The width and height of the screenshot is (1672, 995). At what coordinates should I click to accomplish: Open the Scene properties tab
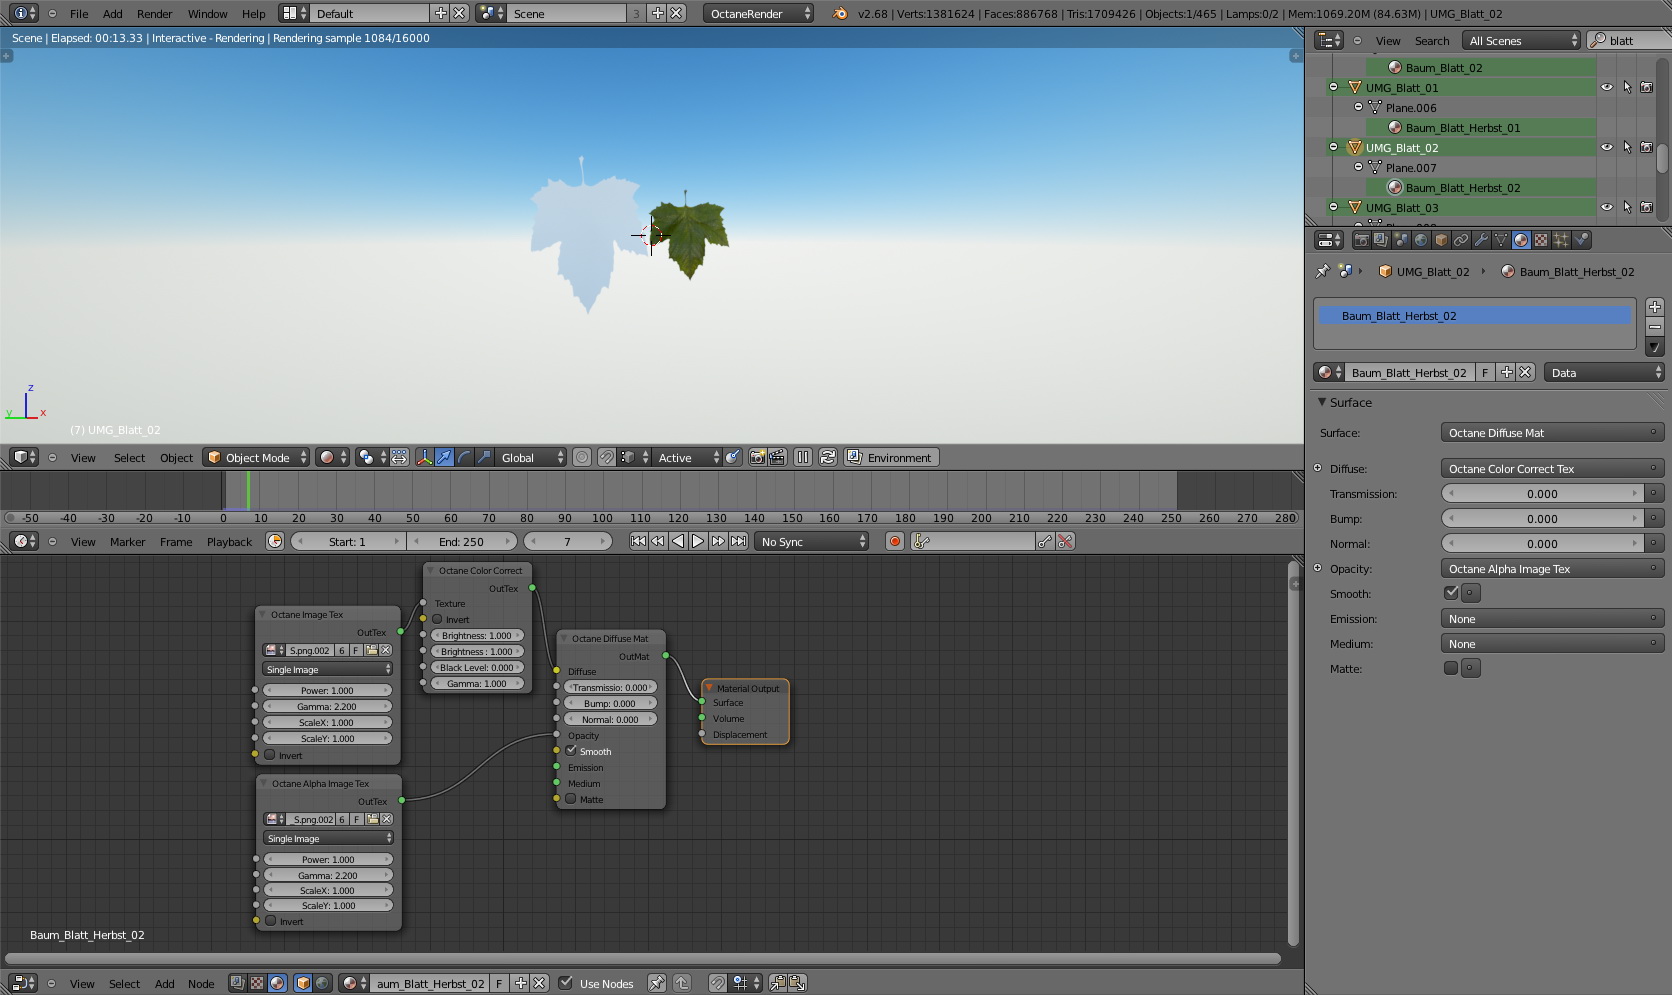point(1401,240)
